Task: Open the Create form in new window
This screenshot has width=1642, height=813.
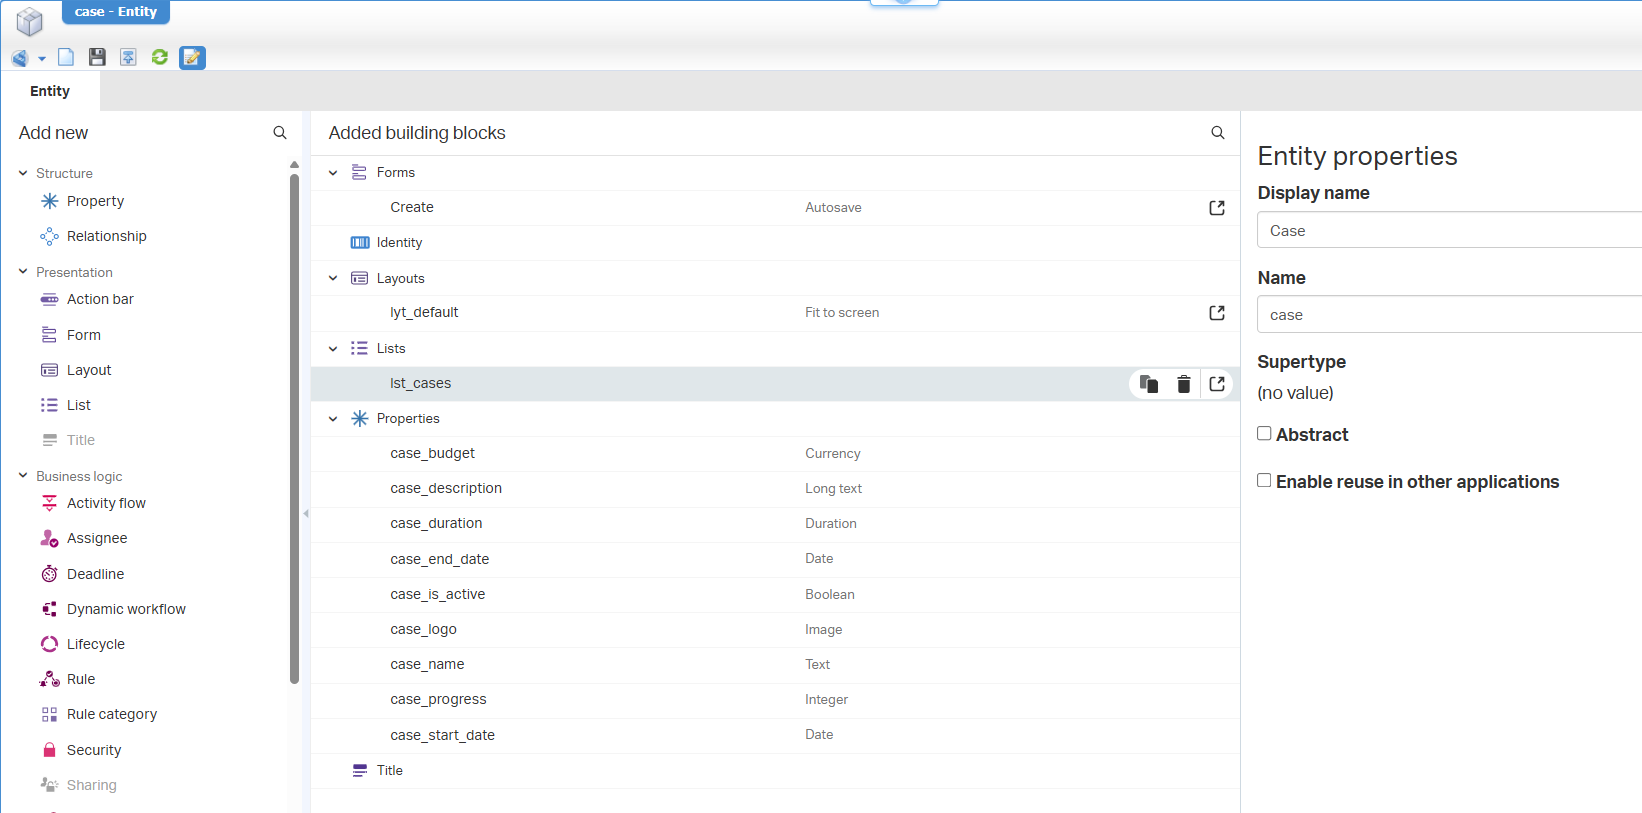Action: 1216,208
